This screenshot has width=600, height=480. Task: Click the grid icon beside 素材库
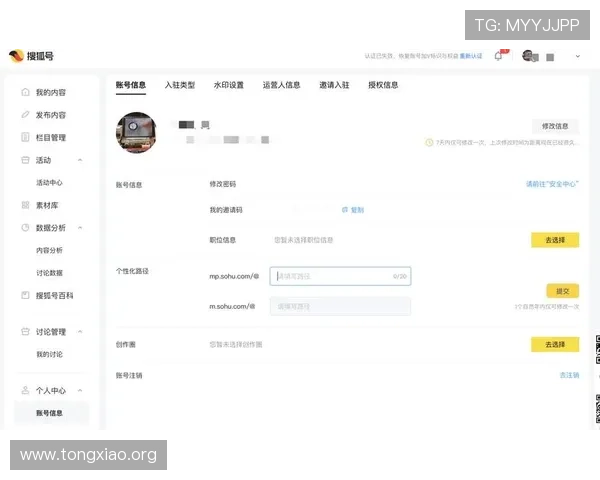pos(25,205)
